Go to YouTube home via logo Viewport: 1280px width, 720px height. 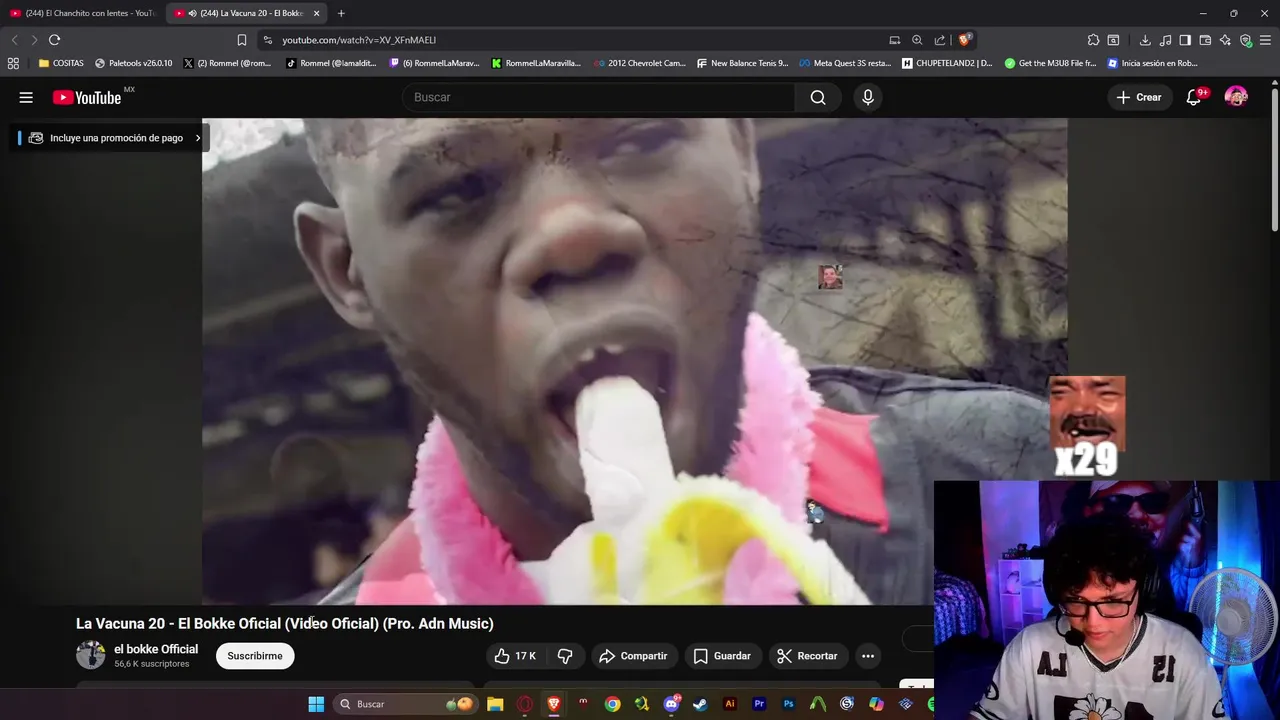pos(87,97)
